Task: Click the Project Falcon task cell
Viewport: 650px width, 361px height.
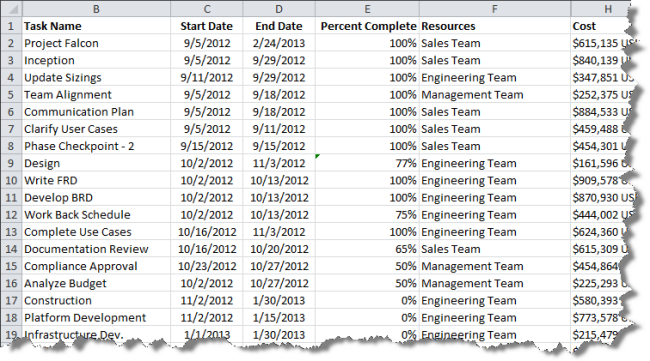Action: click(x=96, y=43)
